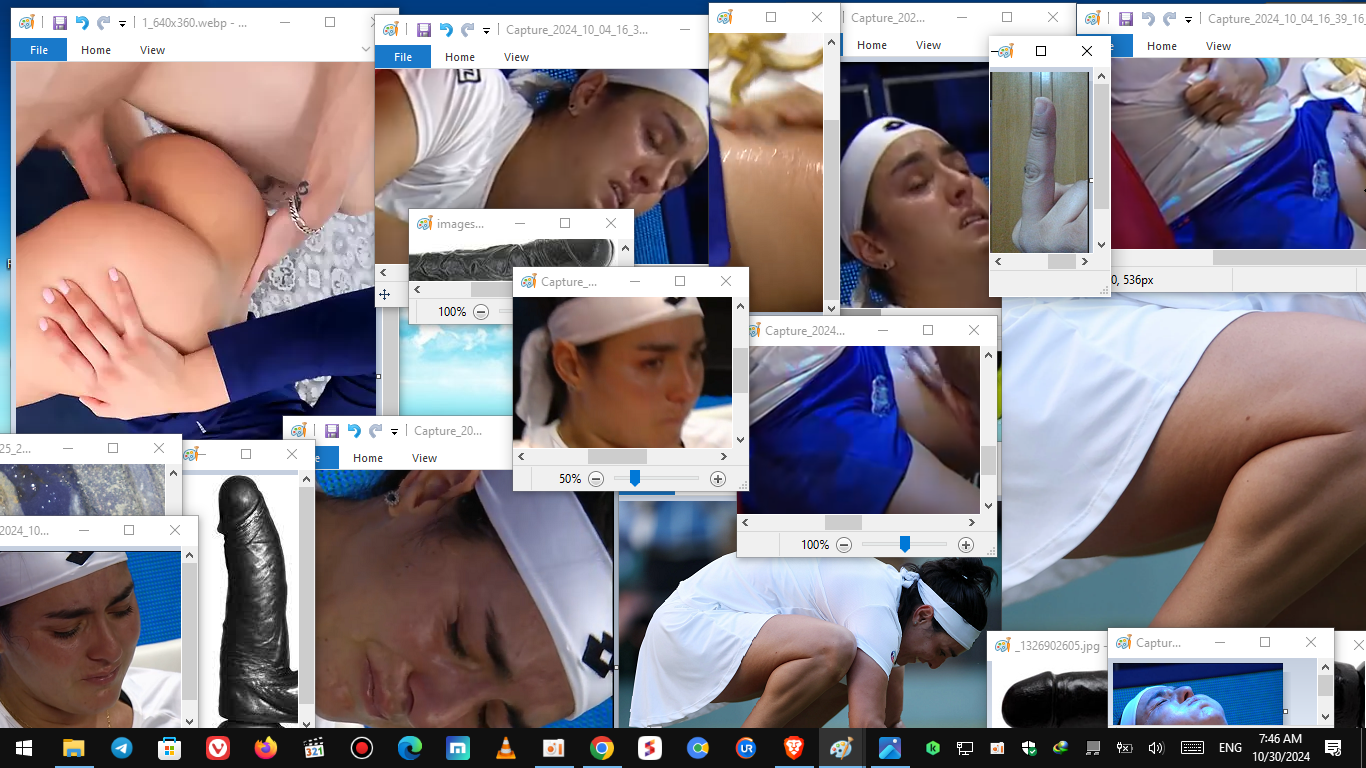
Task: Click Redo arrow in the 1_640x360.webp window
Action: point(104,23)
